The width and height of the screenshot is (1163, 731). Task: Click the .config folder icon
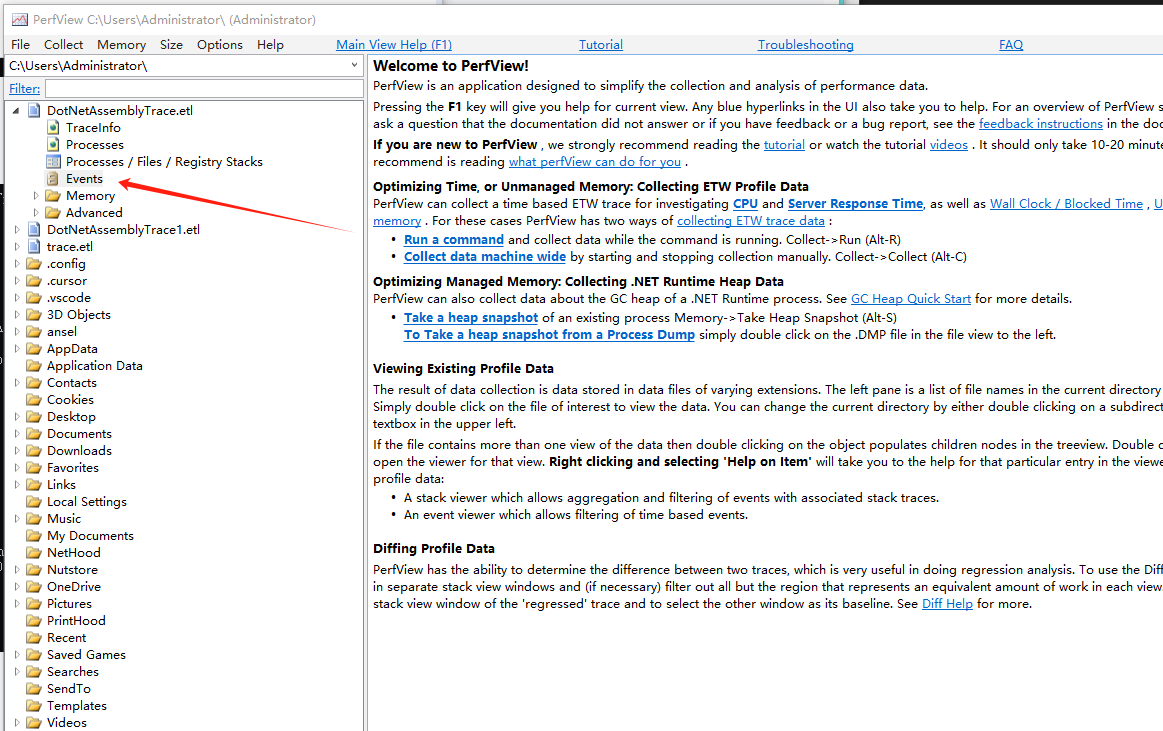[x=34, y=264]
